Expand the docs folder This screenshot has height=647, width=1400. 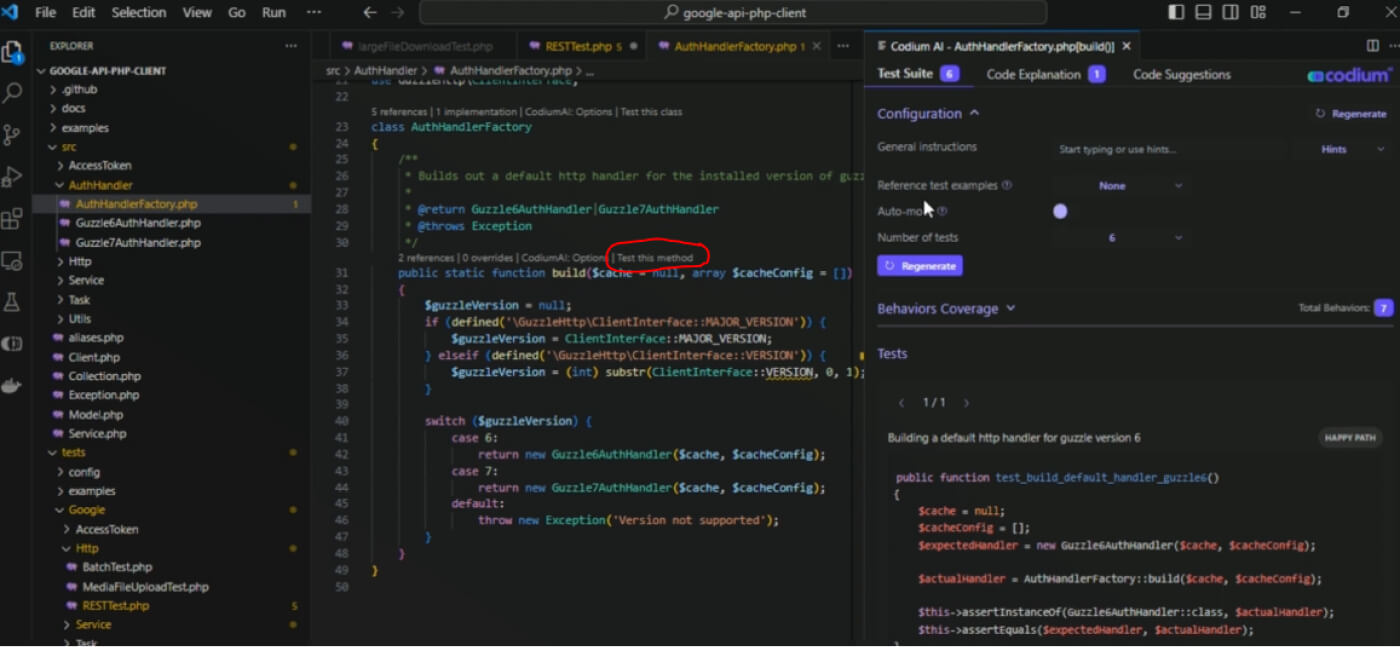74,108
